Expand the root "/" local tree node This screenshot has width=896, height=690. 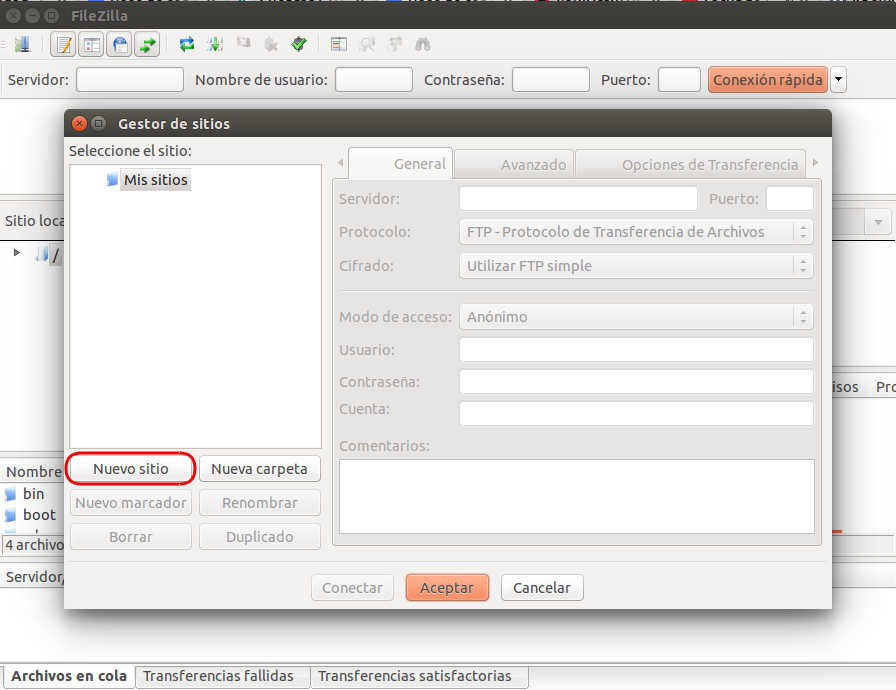[x=17, y=252]
